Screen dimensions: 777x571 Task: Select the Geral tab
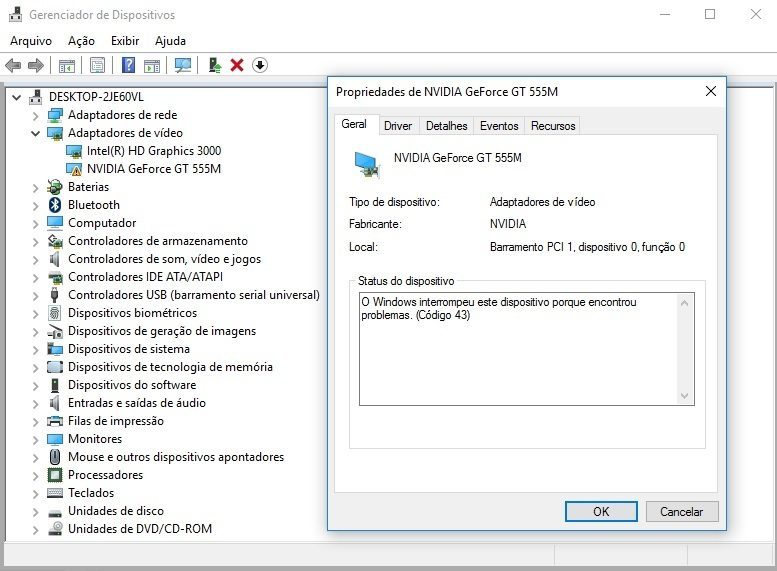coord(354,124)
